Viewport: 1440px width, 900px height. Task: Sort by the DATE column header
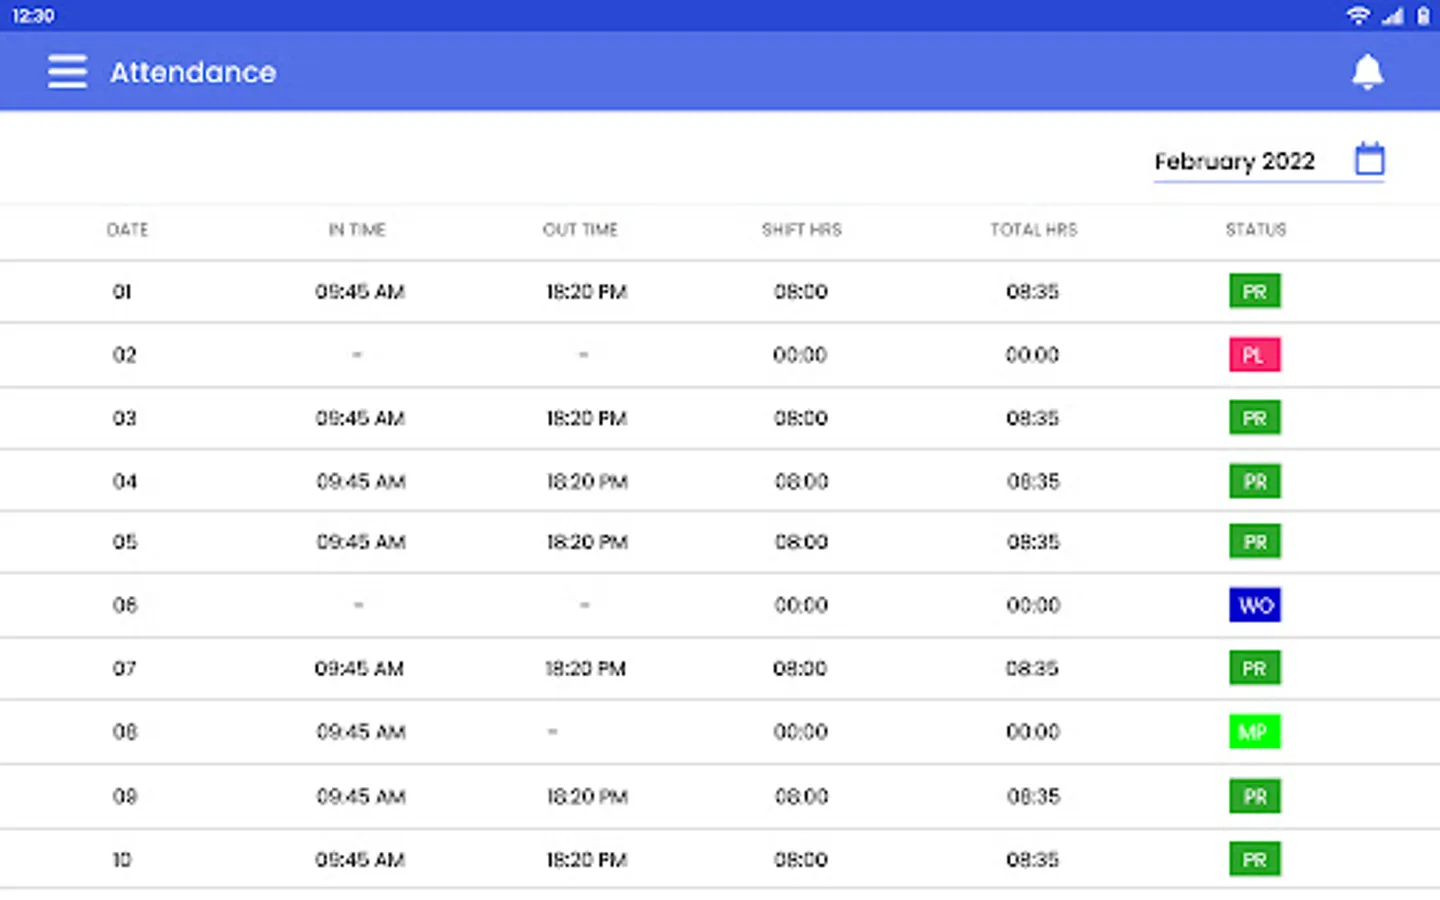[x=127, y=230]
